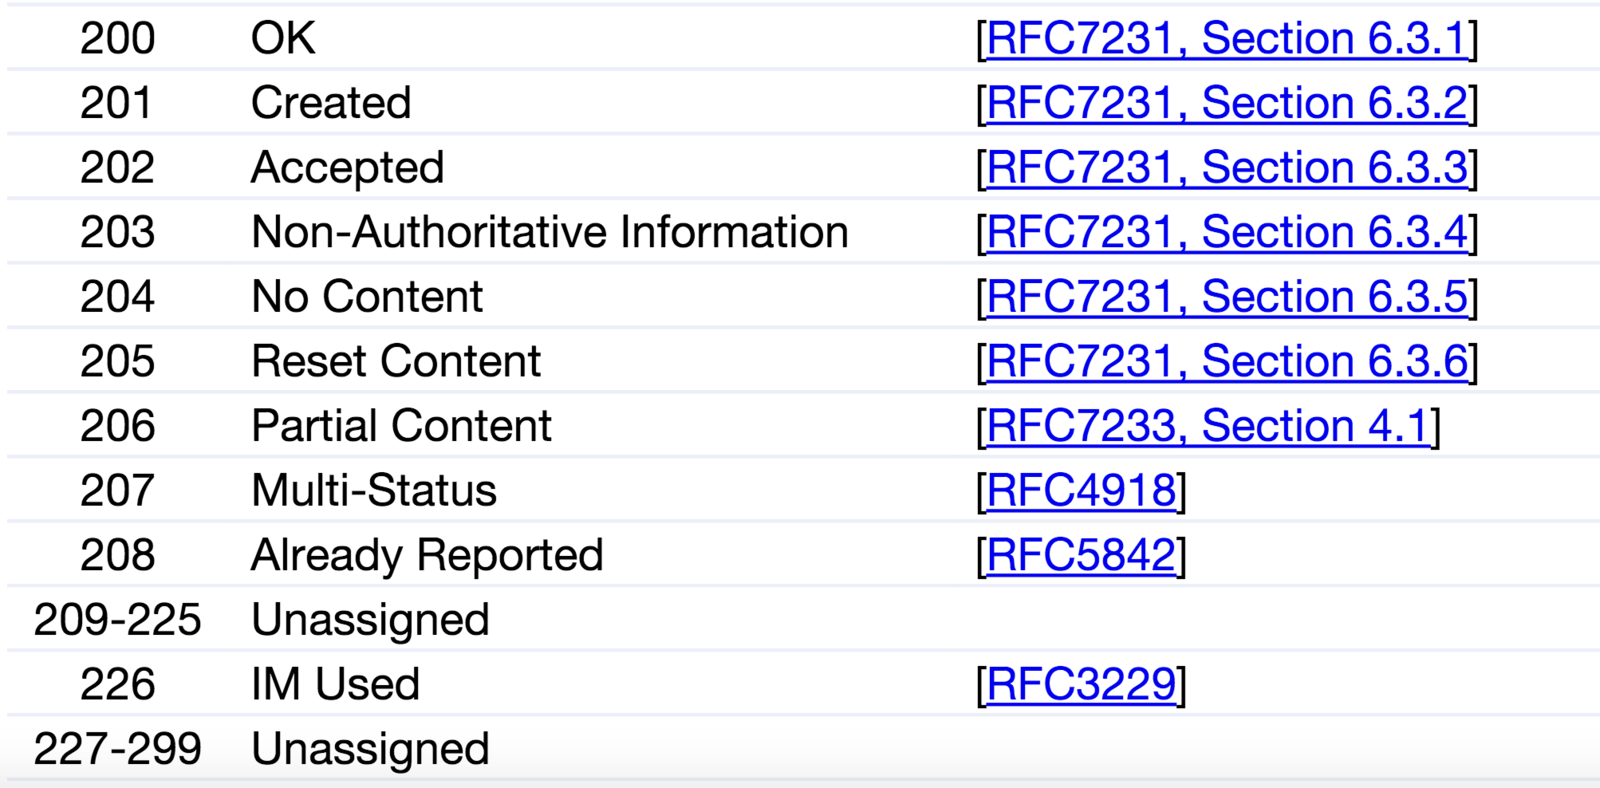Open the RFC7231 Section 6.3.1 link
Viewport: 1600px width, 788px height.
(1226, 39)
